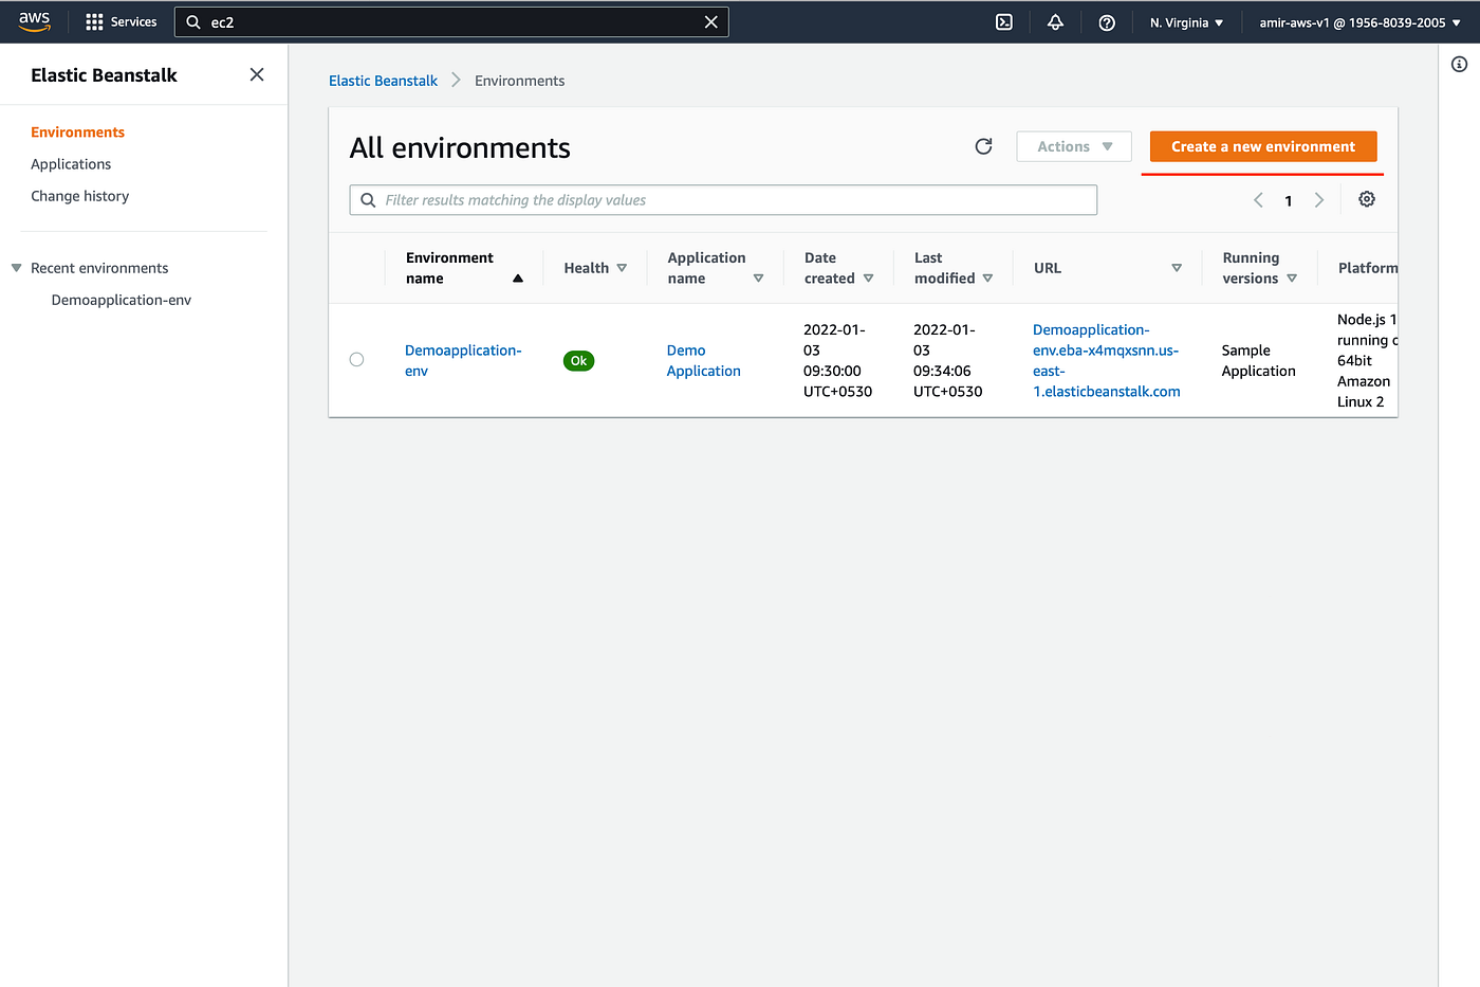Collapse the Elastic Beanstalk side panel

[256, 74]
